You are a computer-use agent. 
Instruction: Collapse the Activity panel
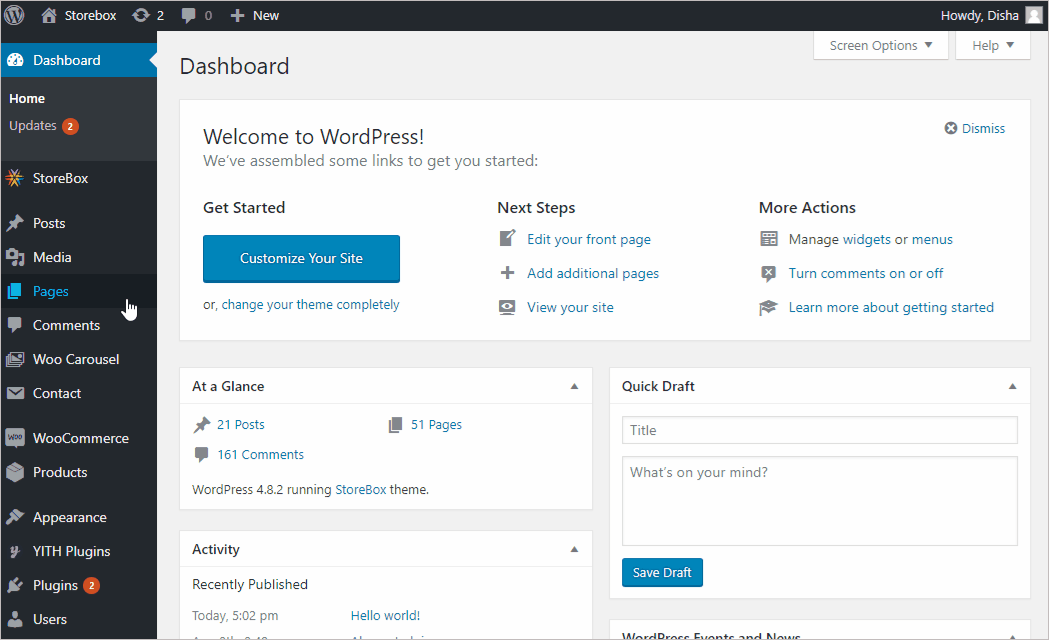pyautogui.click(x=574, y=549)
